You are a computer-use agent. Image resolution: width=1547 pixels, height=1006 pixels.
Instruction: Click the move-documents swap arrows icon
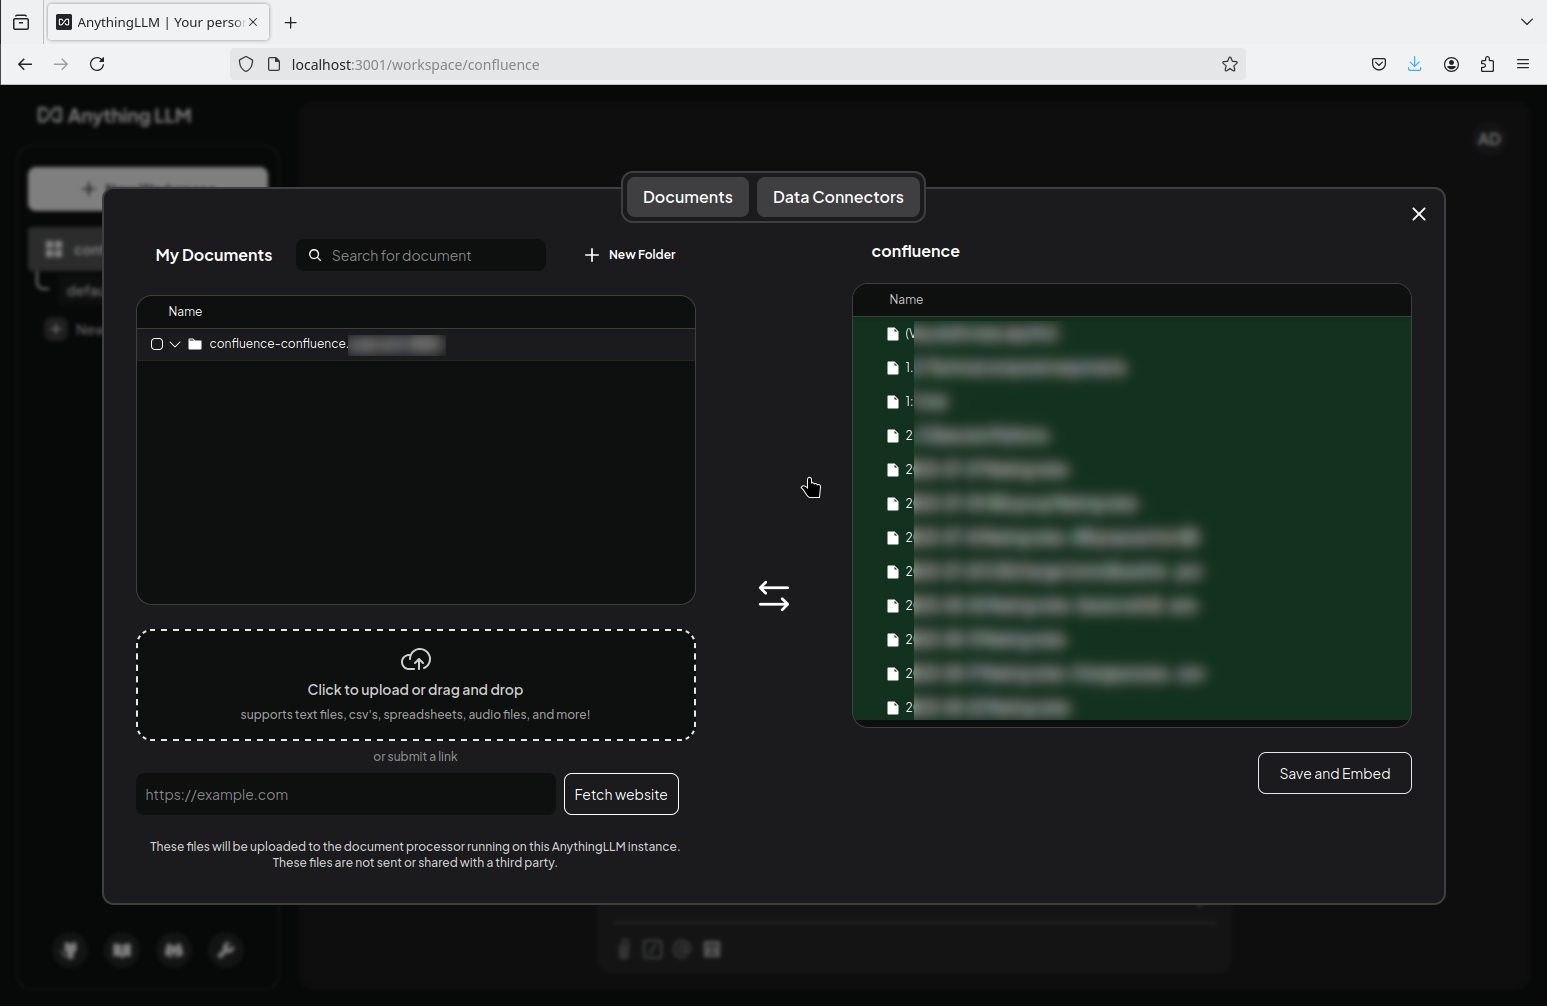774,596
